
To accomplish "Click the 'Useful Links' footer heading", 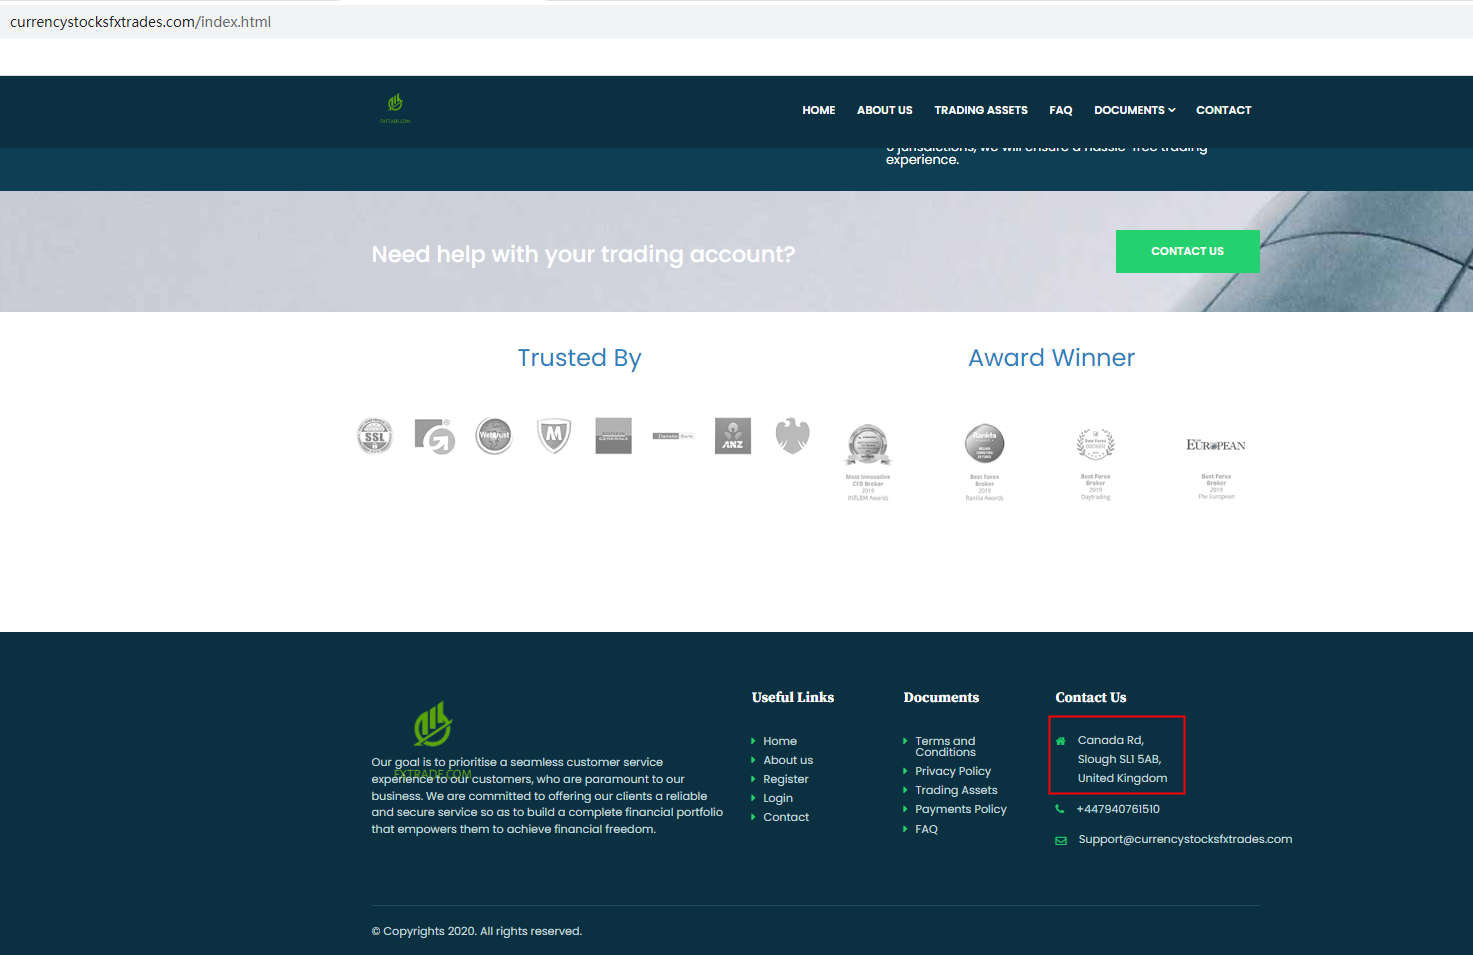I will coord(793,697).
